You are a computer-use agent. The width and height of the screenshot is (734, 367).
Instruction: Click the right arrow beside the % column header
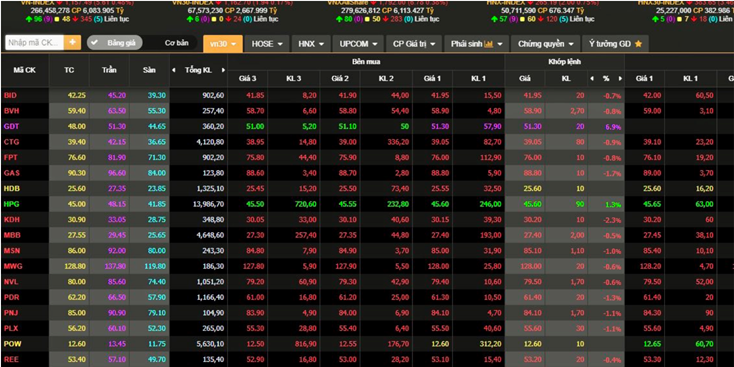[621, 79]
